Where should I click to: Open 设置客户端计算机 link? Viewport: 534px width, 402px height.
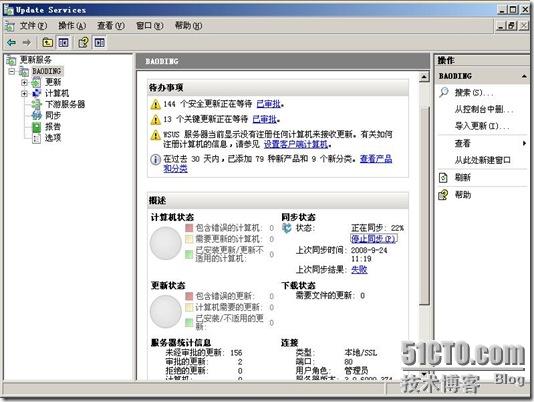[296, 144]
